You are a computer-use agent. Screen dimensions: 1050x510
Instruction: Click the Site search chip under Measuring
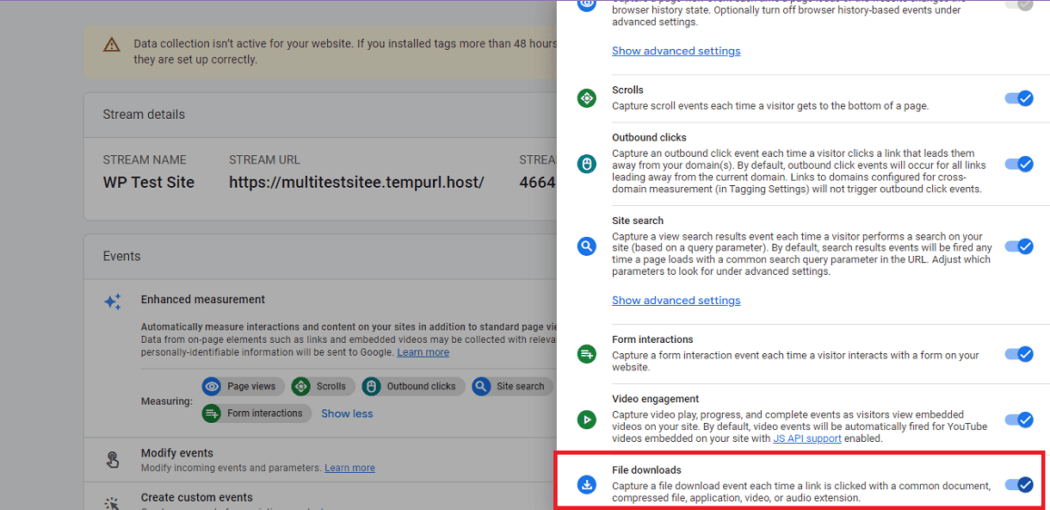pos(513,386)
